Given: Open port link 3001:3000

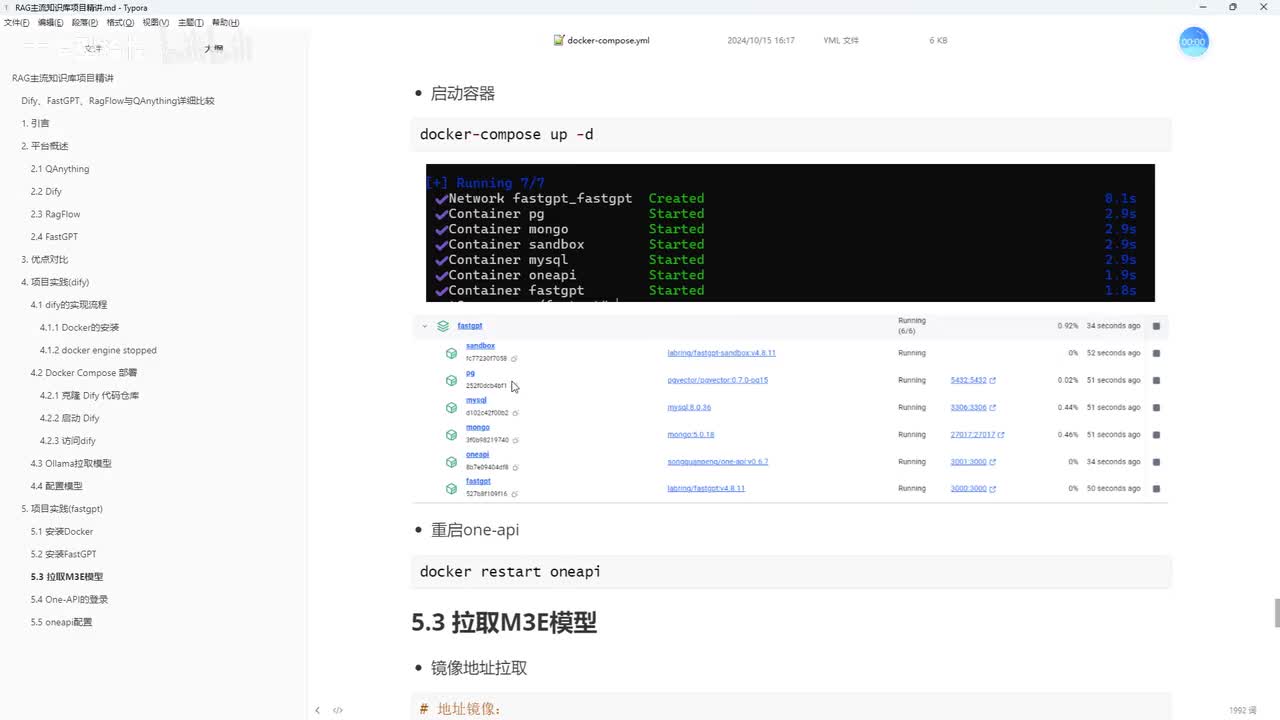Looking at the screenshot, I should click(968, 462).
